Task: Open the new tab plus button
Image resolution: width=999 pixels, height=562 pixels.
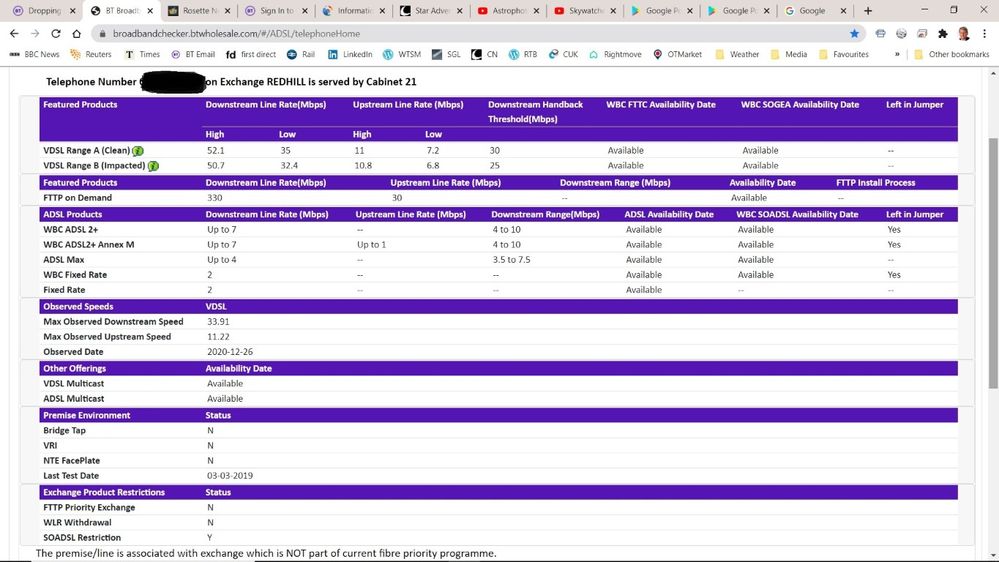Action: [x=867, y=11]
